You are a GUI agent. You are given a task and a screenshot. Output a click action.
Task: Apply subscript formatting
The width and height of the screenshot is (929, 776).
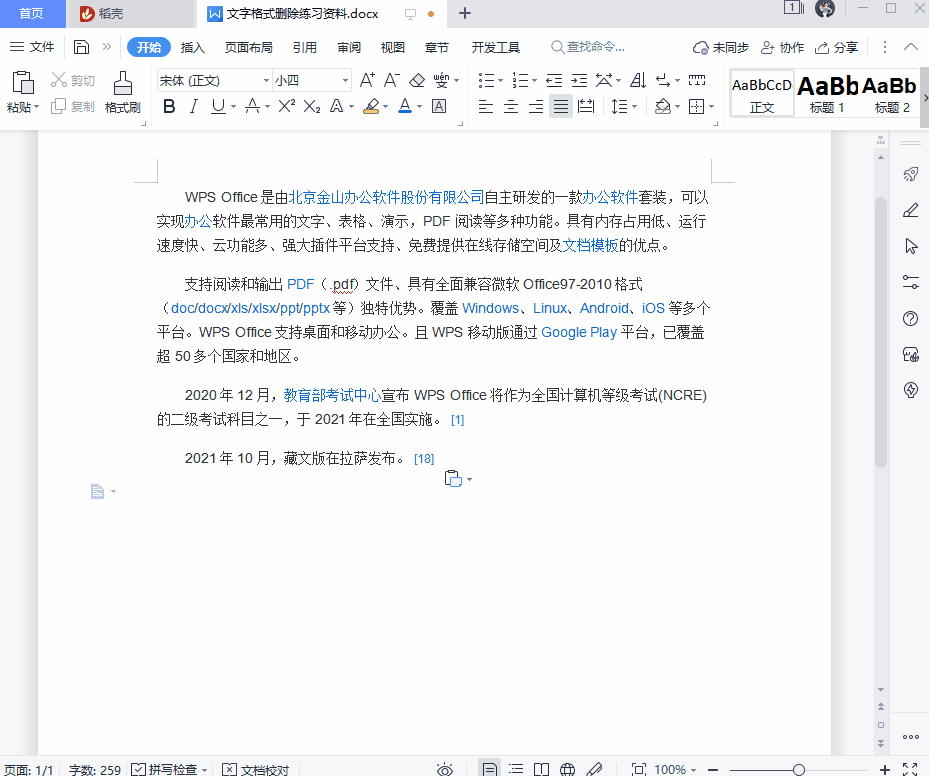[x=312, y=106]
